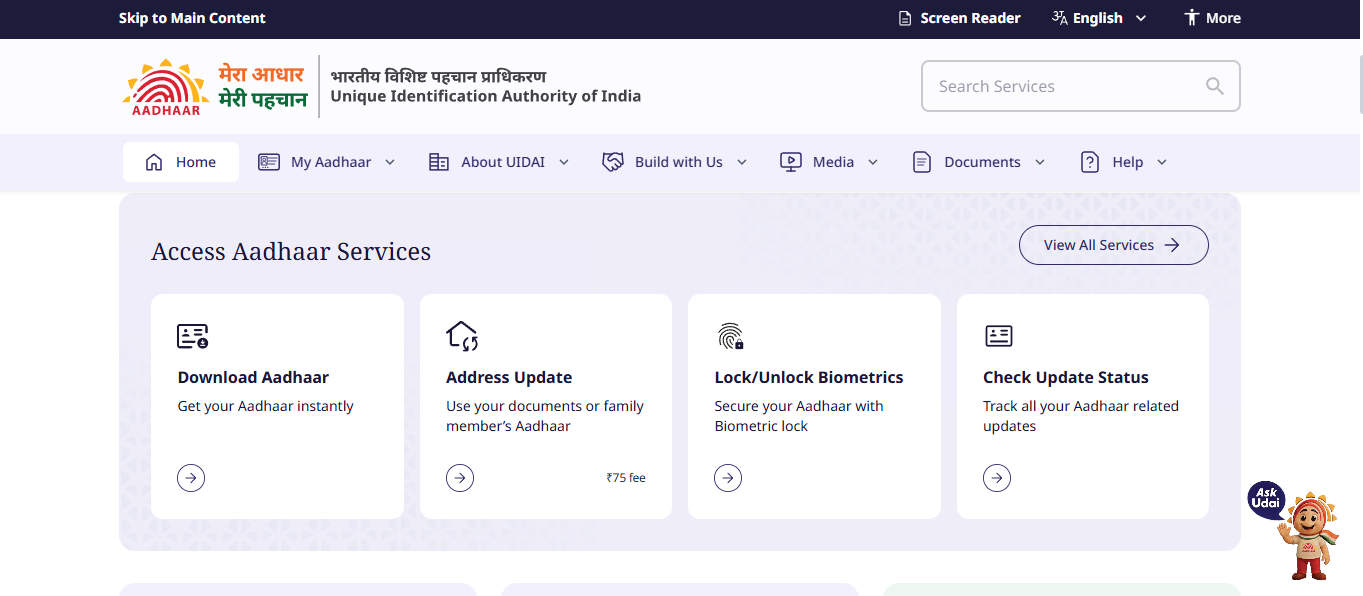Expand the About UIDAI menu chevron
1363x596 pixels.
(564, 162)
